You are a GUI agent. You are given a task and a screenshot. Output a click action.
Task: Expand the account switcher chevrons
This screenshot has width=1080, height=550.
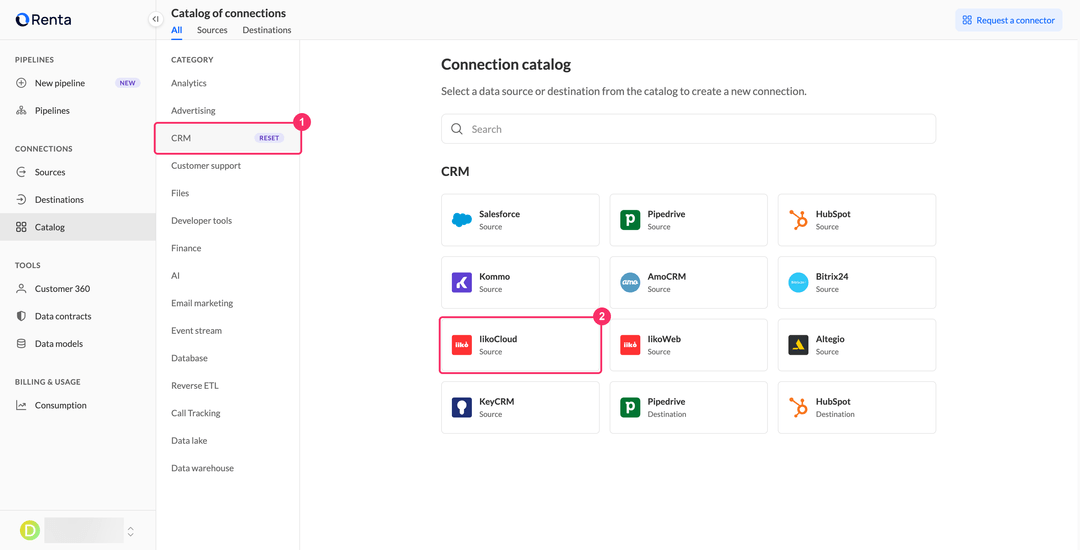[130, 531]
